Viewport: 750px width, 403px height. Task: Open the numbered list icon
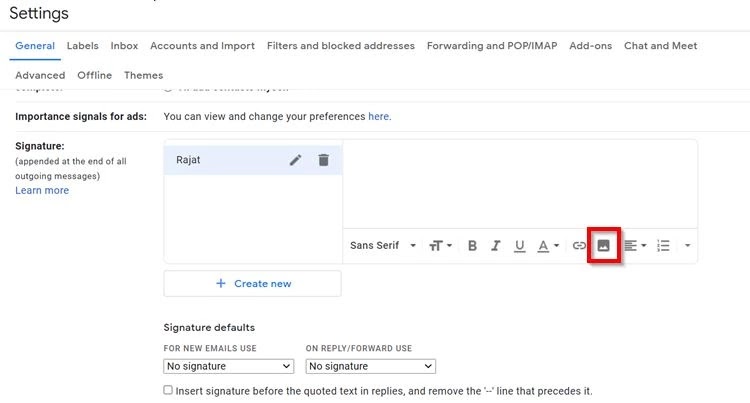pos(663,246)
